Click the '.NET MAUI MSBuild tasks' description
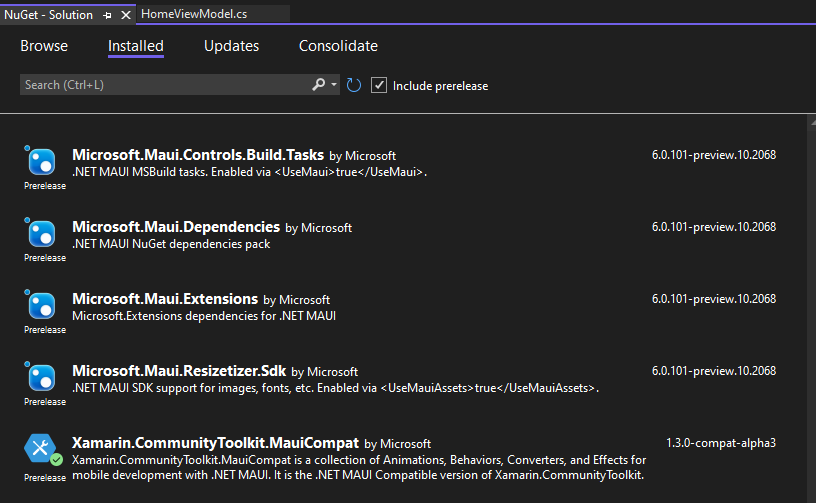 tap(249, 172)
